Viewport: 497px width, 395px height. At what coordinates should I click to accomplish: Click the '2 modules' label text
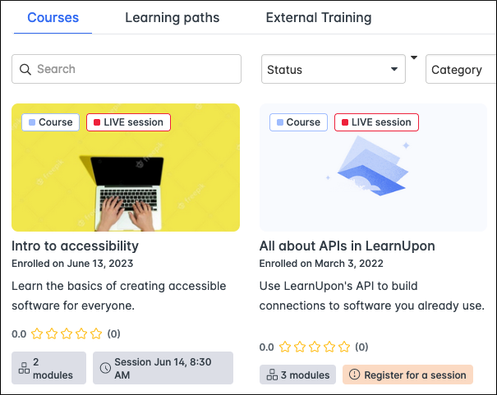(53, 368)
